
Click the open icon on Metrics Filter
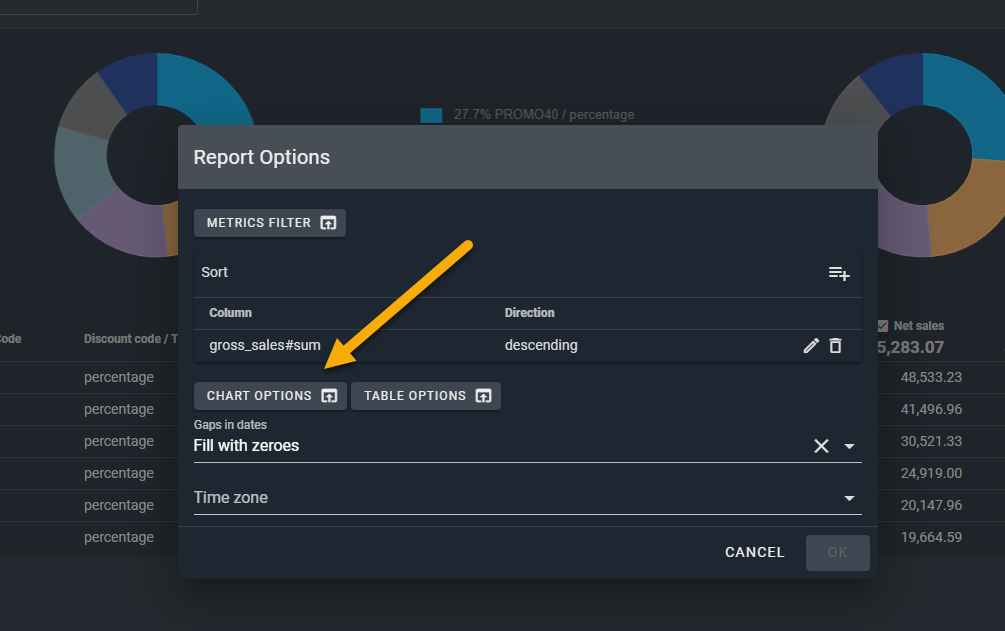328,223
